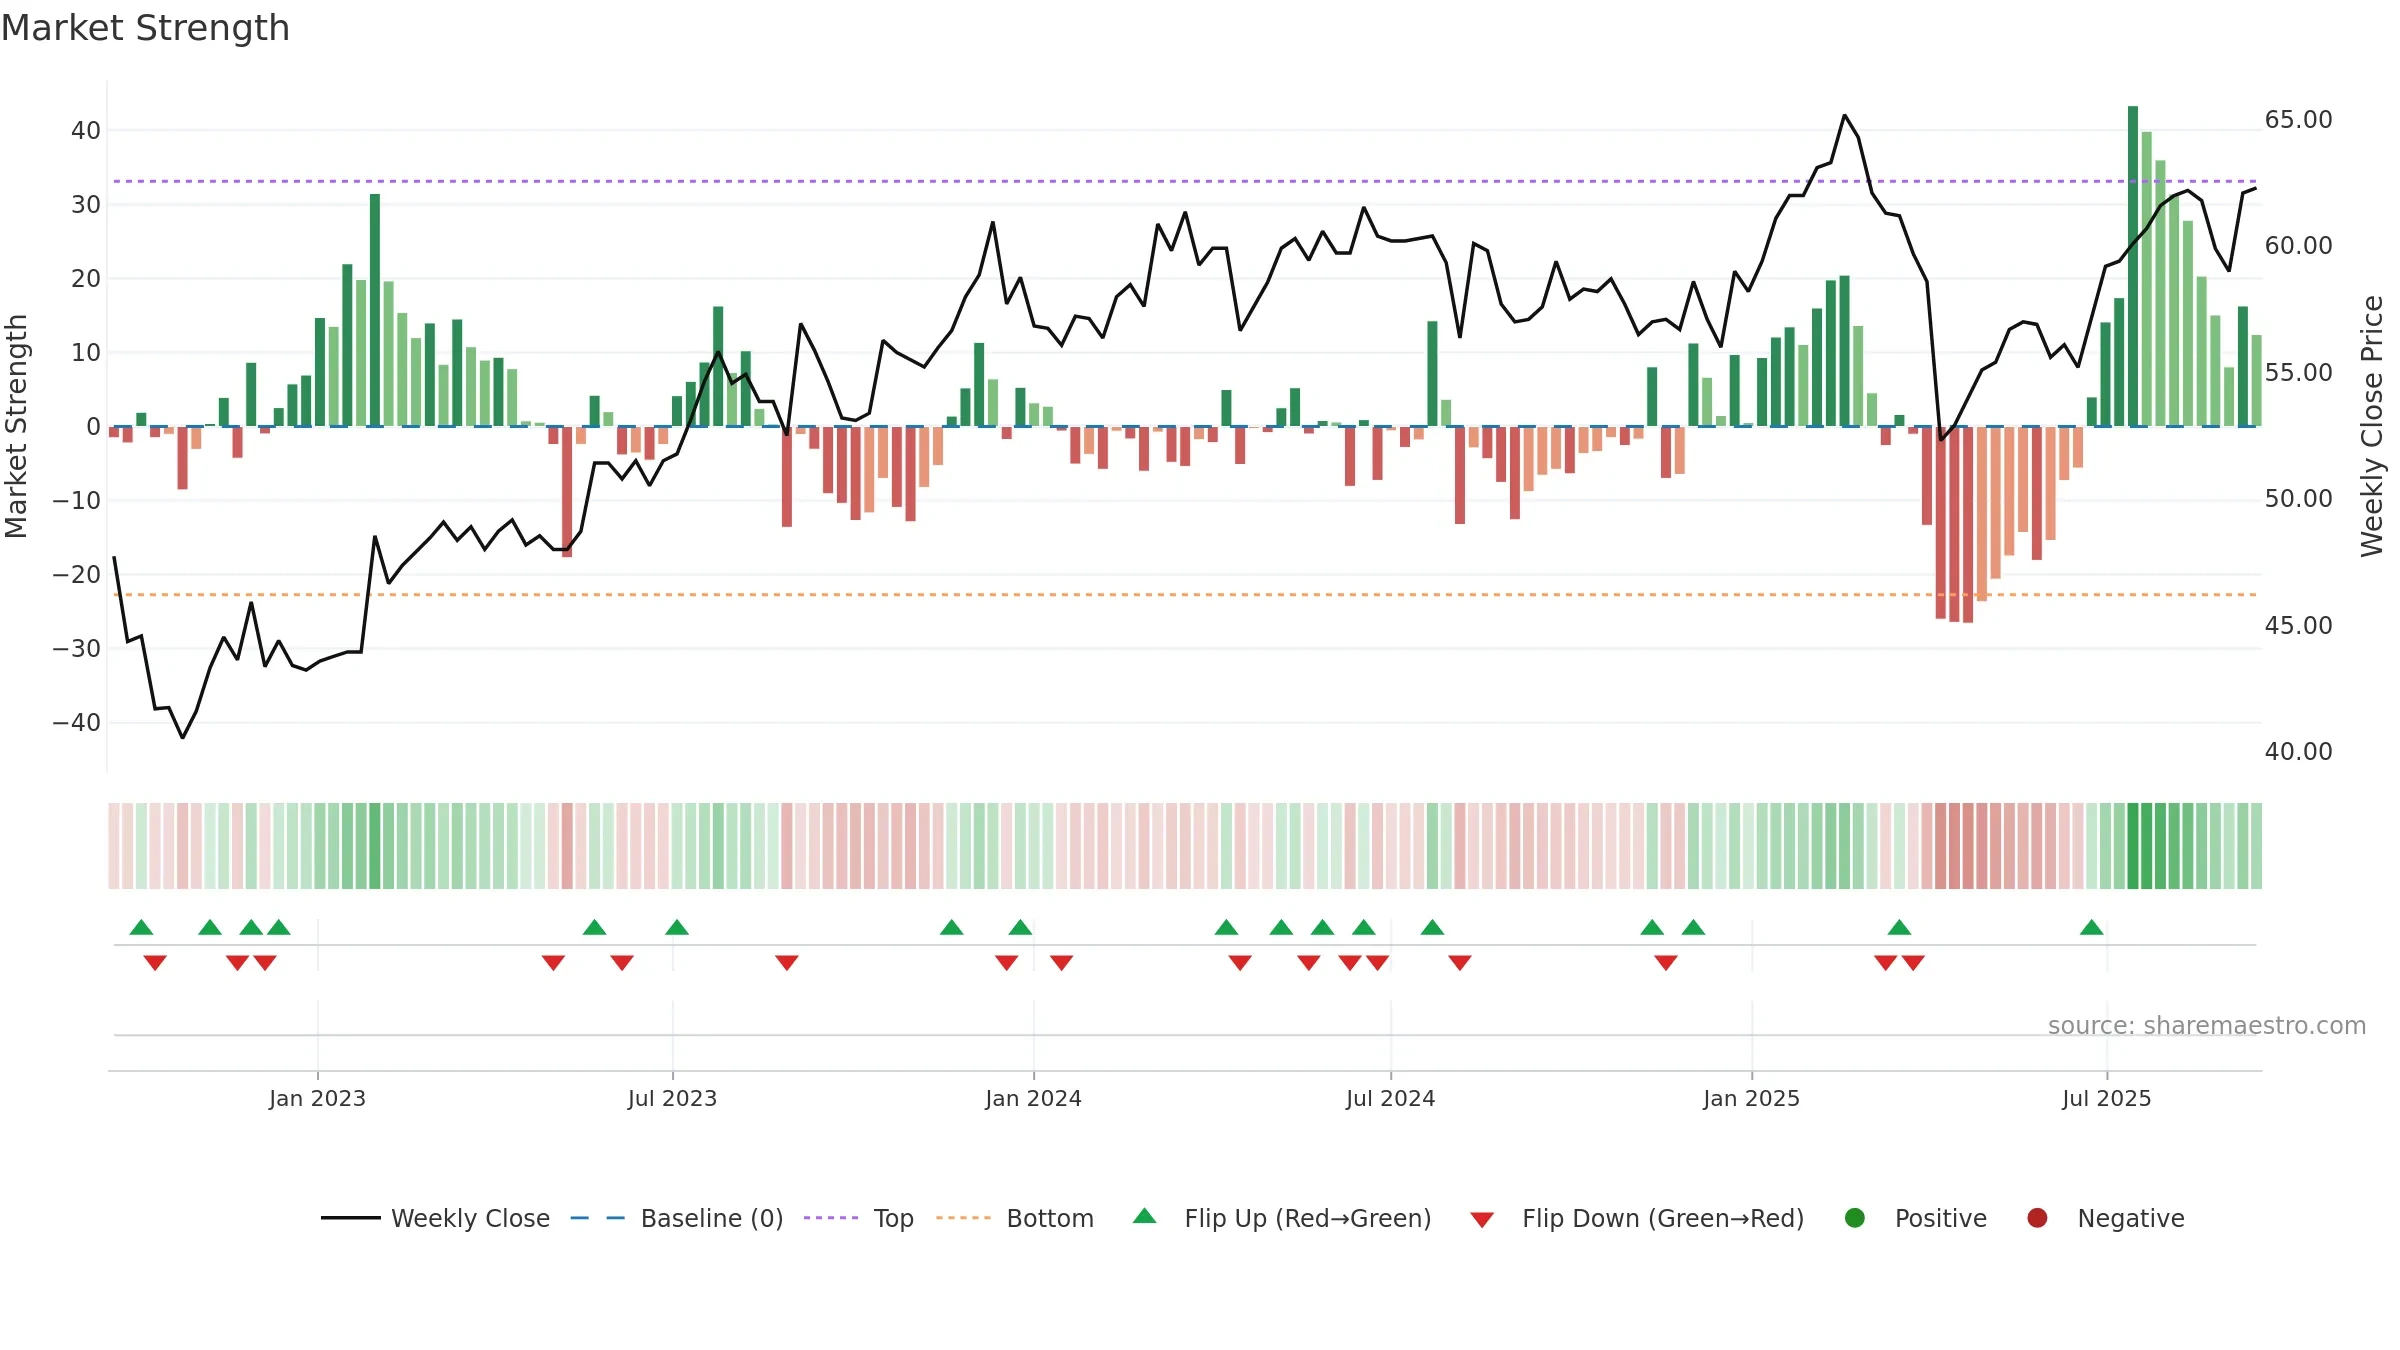Click the tallest green bar above 40 in mid-2025
2400x1350 pixels.
click(2133, 266)
